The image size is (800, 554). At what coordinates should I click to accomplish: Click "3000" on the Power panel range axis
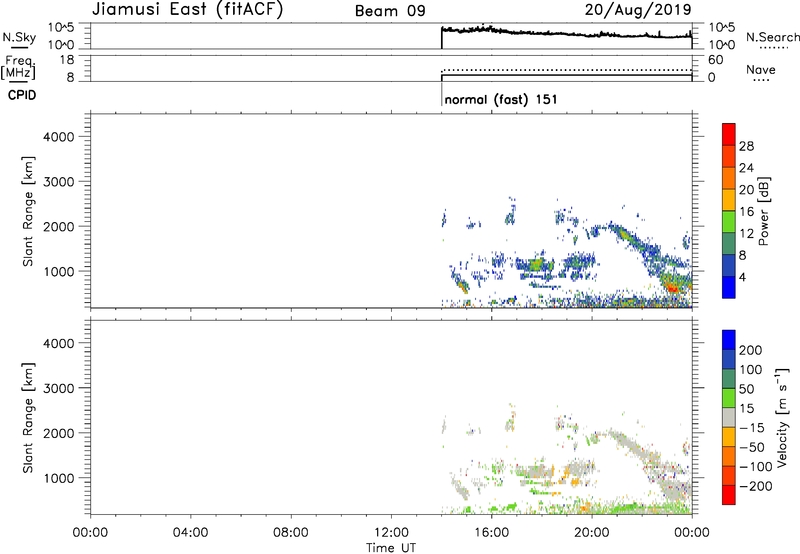59,182
